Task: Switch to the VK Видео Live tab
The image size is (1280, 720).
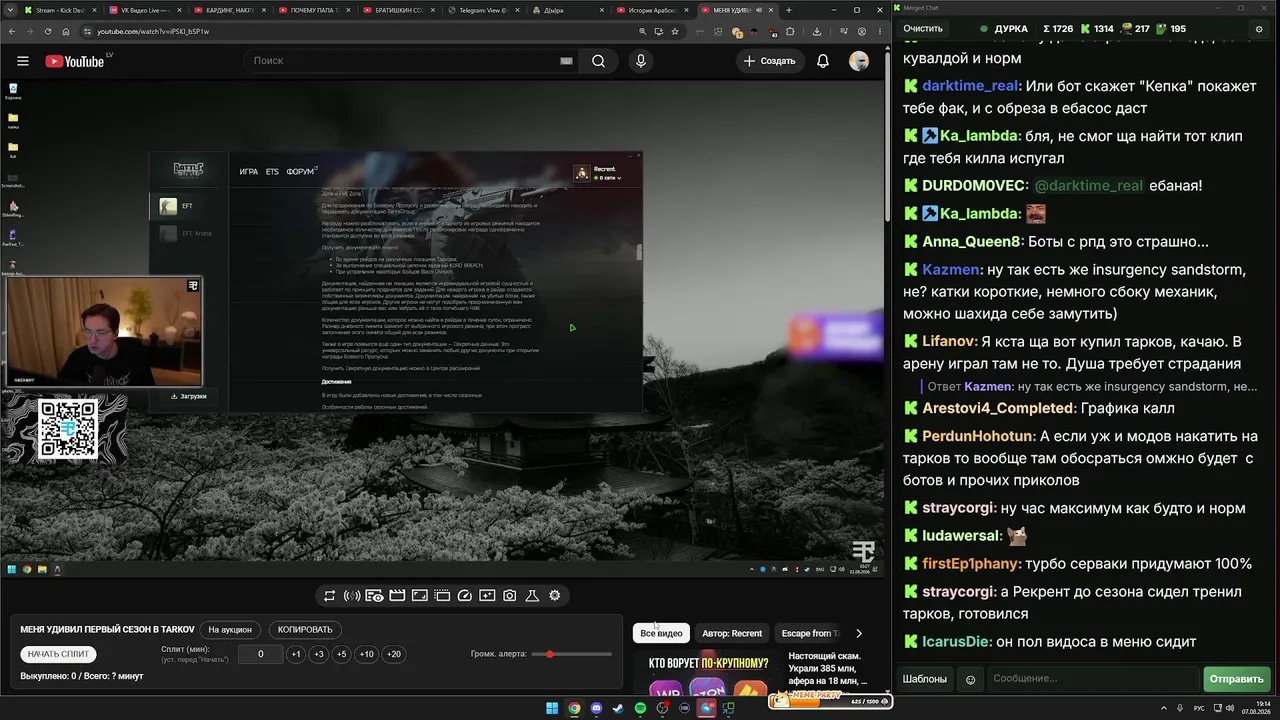Action: click(145, 10)
